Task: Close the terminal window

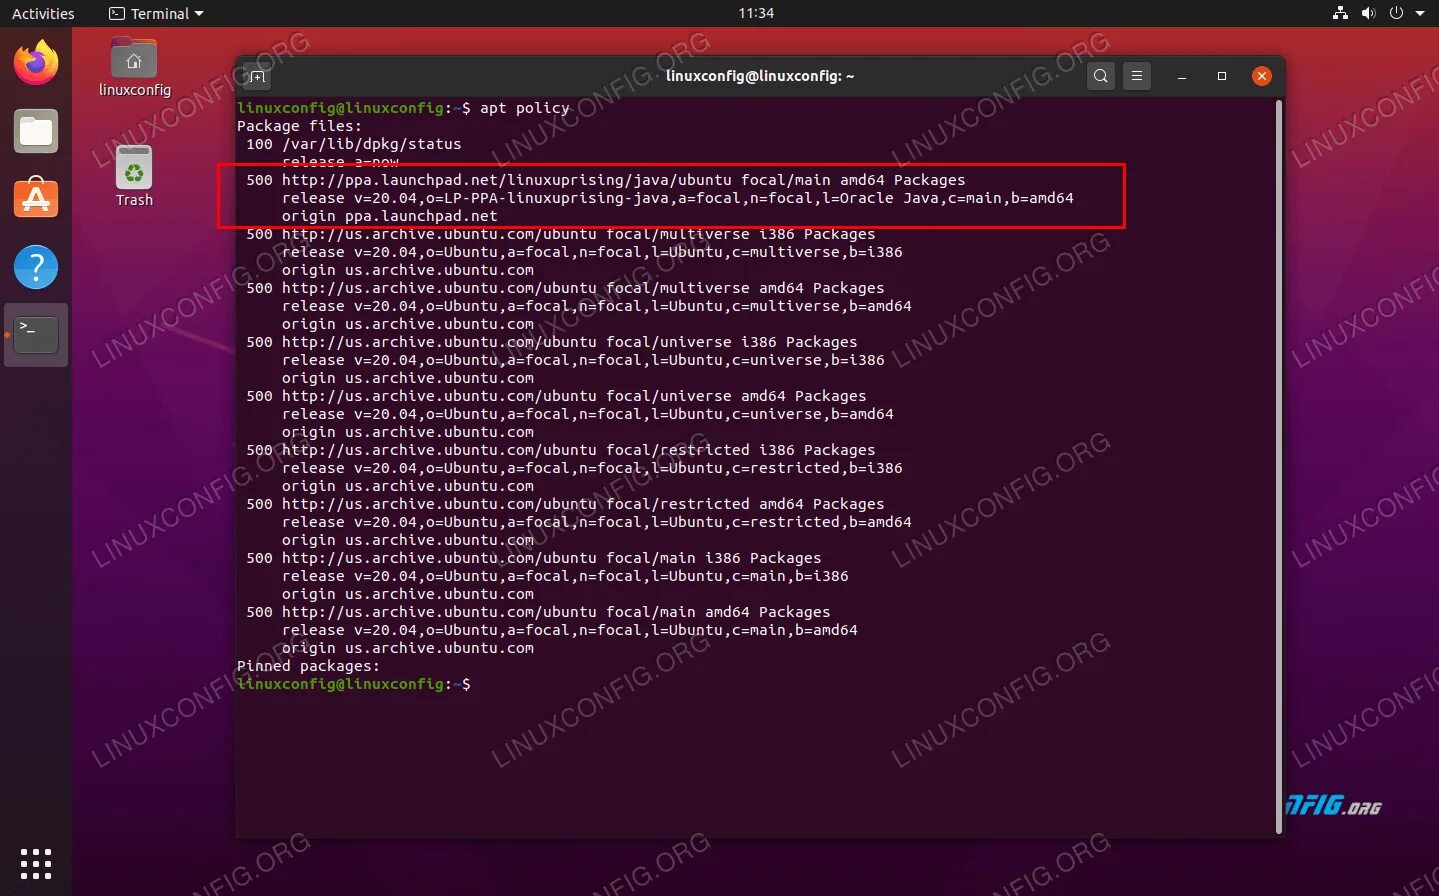Action: pyautogui.click(x=1262, y=76)
